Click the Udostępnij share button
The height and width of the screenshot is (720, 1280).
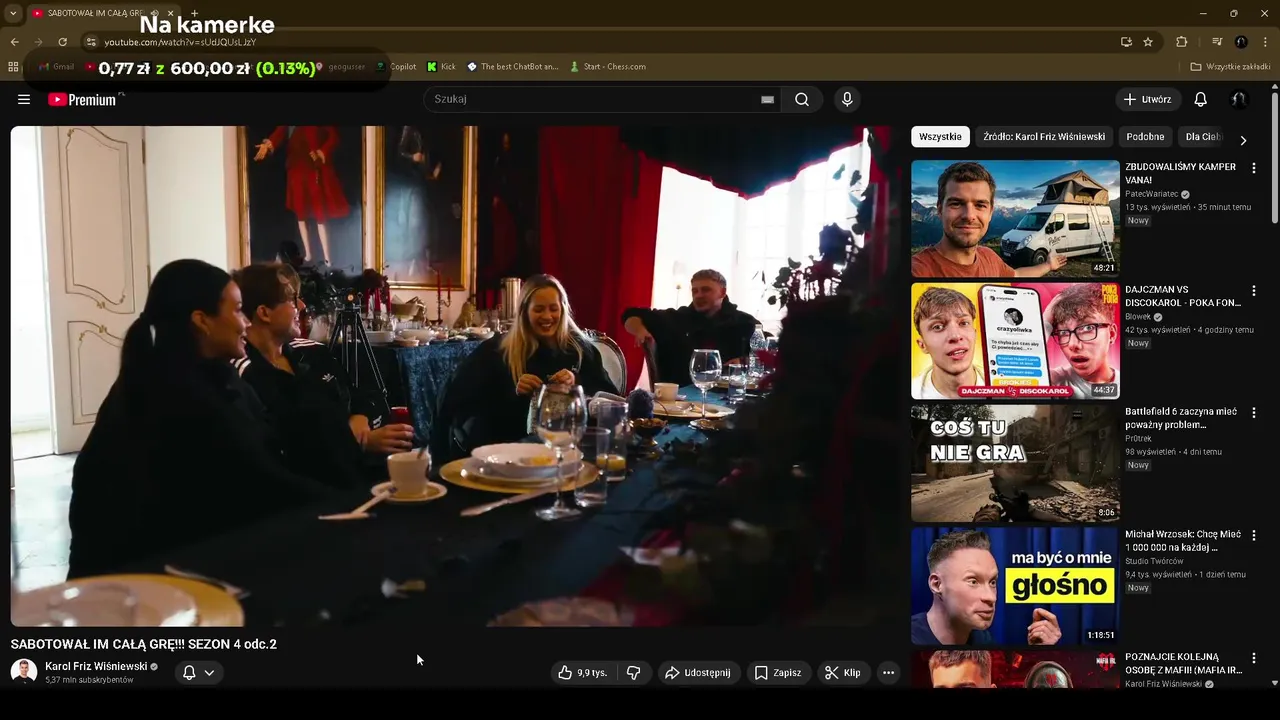click(698, 673)
